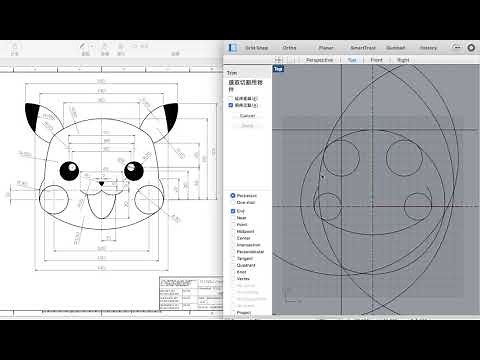Open the round right-sidebar icon in Rhino toolbar
The width and height of the screenshot is (480, 360).
pos(471,48)
